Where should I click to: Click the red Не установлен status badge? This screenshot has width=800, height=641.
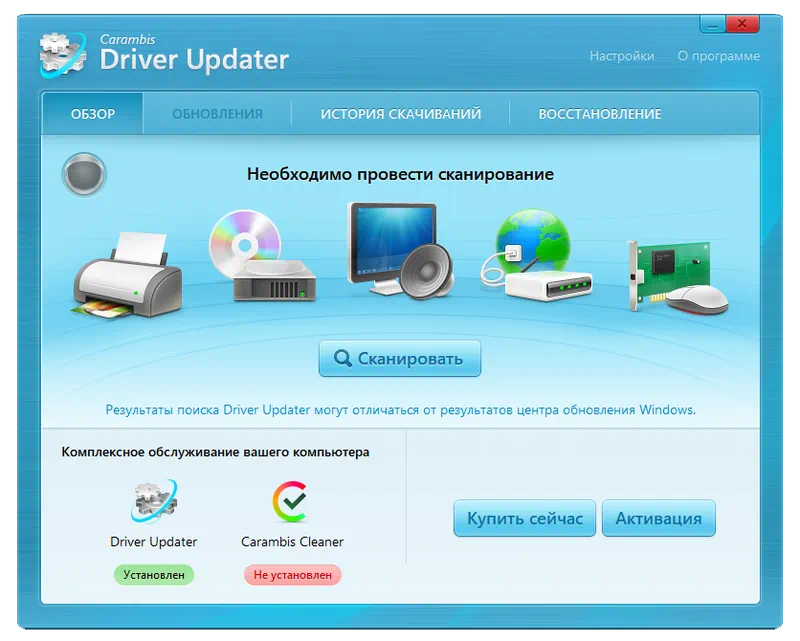coord(292,575)
